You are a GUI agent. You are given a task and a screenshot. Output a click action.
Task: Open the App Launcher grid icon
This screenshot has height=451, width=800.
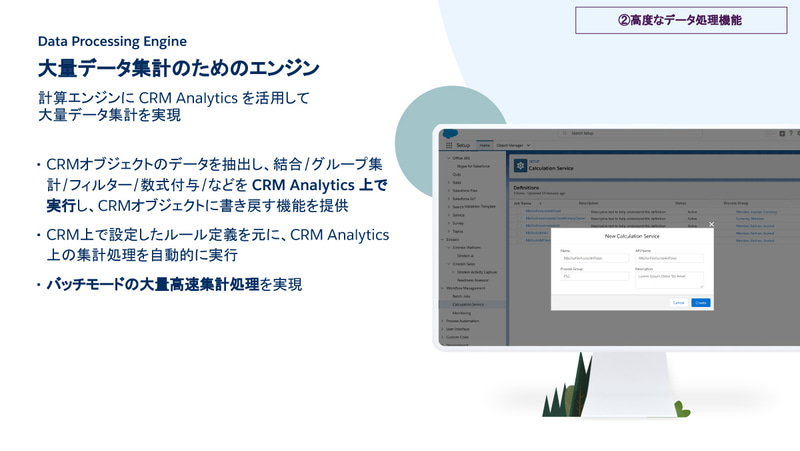[449, 145]
